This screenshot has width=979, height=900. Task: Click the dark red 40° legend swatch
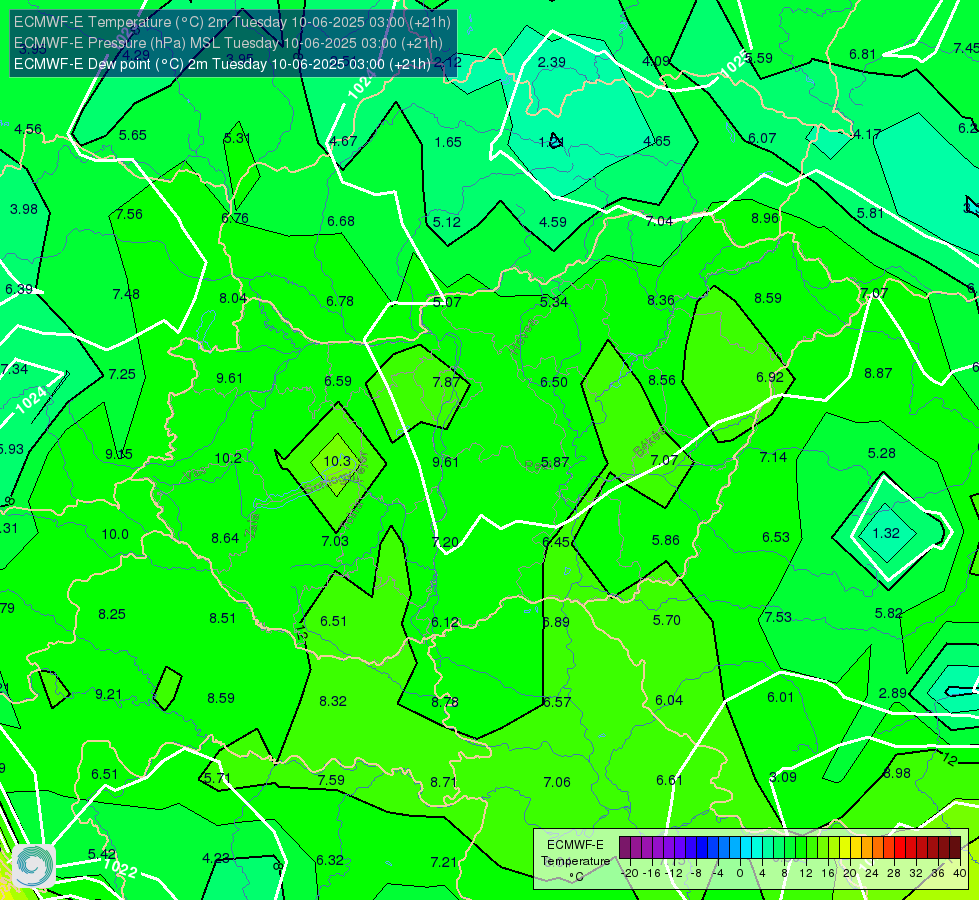point(955,848)
